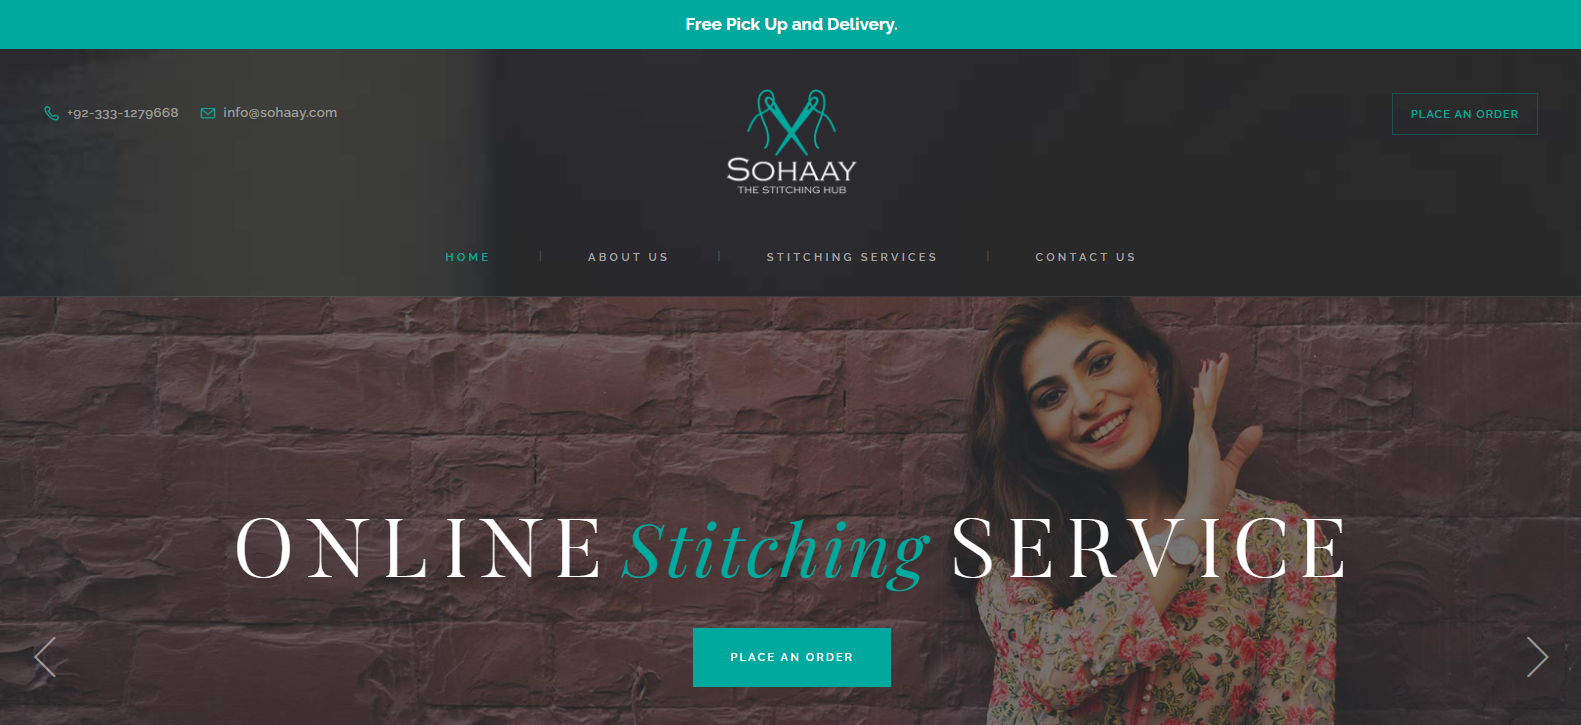
Task: Call phone number +92-333-1279668
Action: pyautogui.click(x=123, y=113)
